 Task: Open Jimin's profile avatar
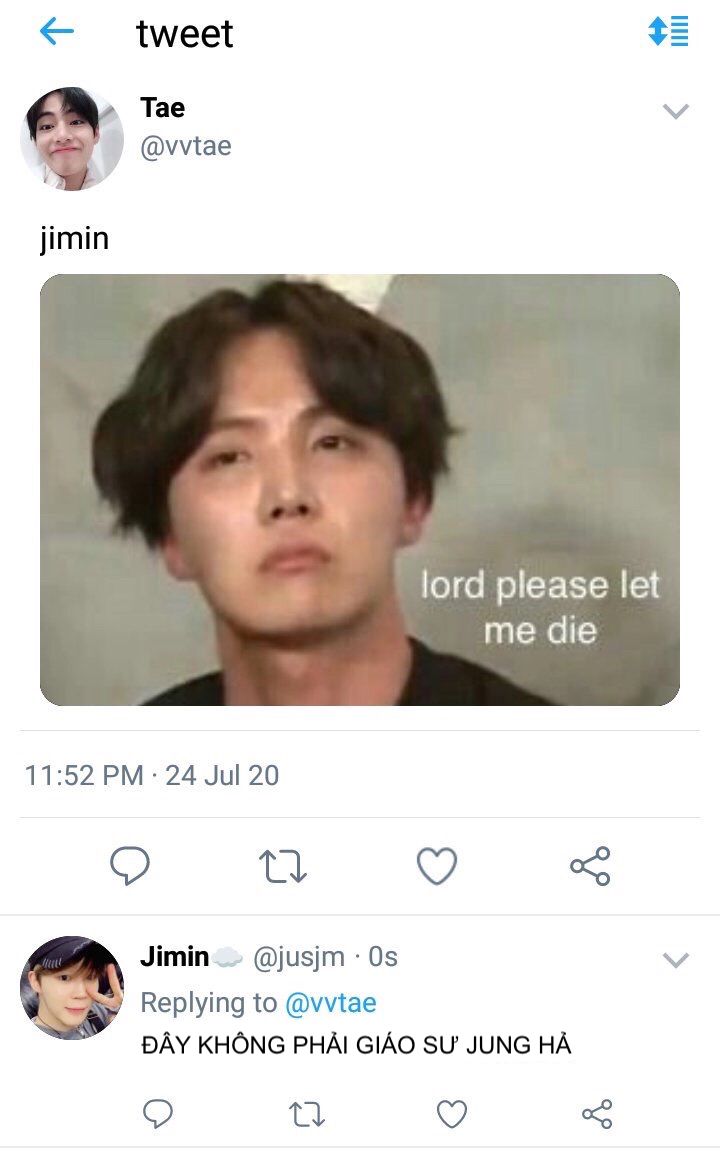pos(72,987)
